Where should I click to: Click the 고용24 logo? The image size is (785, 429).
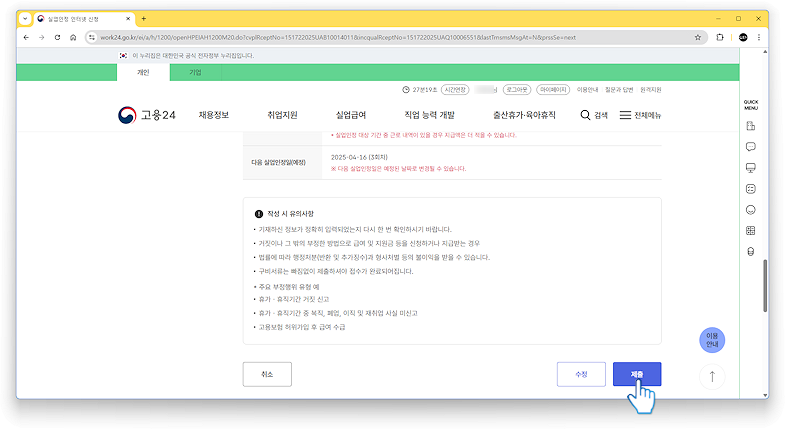coord(147,115)
